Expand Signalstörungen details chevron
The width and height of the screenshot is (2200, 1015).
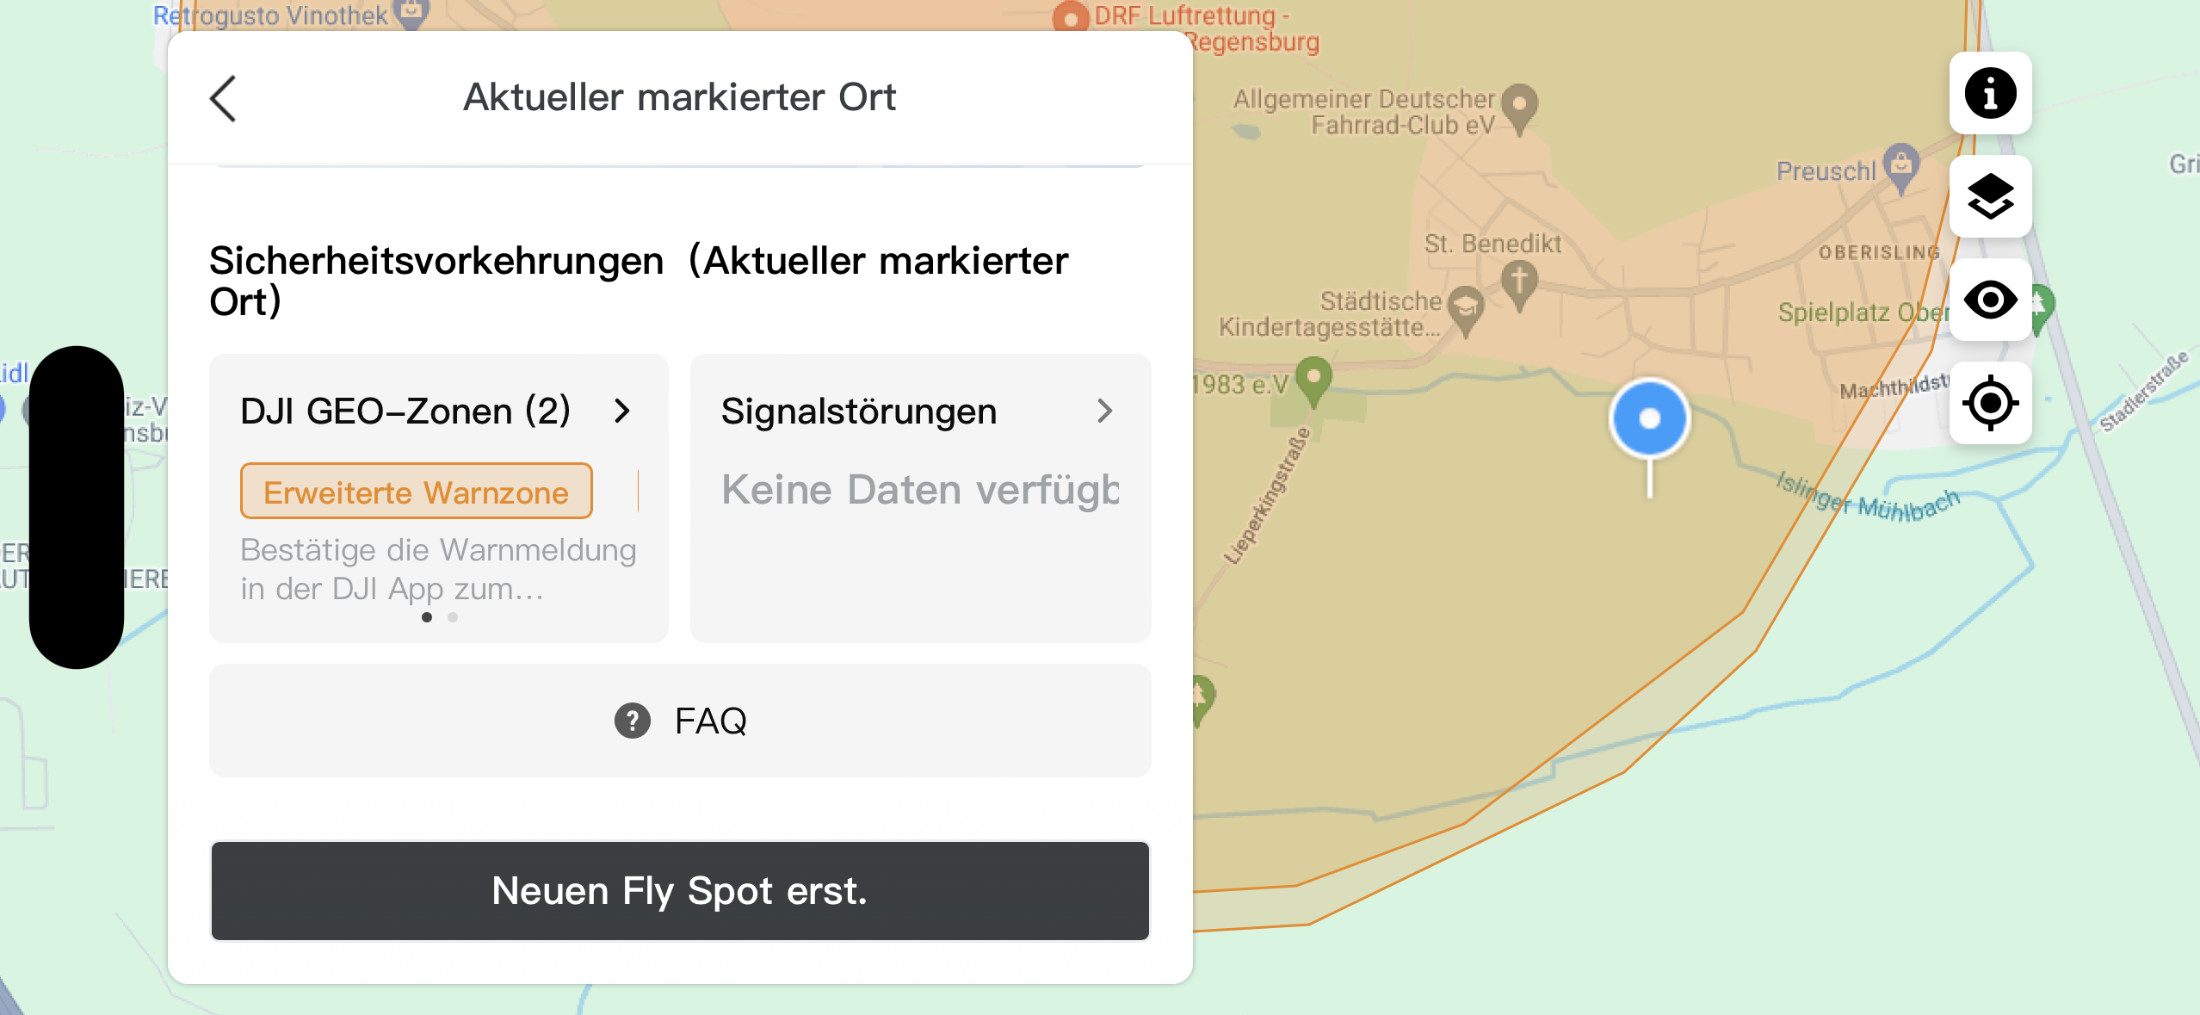pyautogui.click(x=1104, y=411)
